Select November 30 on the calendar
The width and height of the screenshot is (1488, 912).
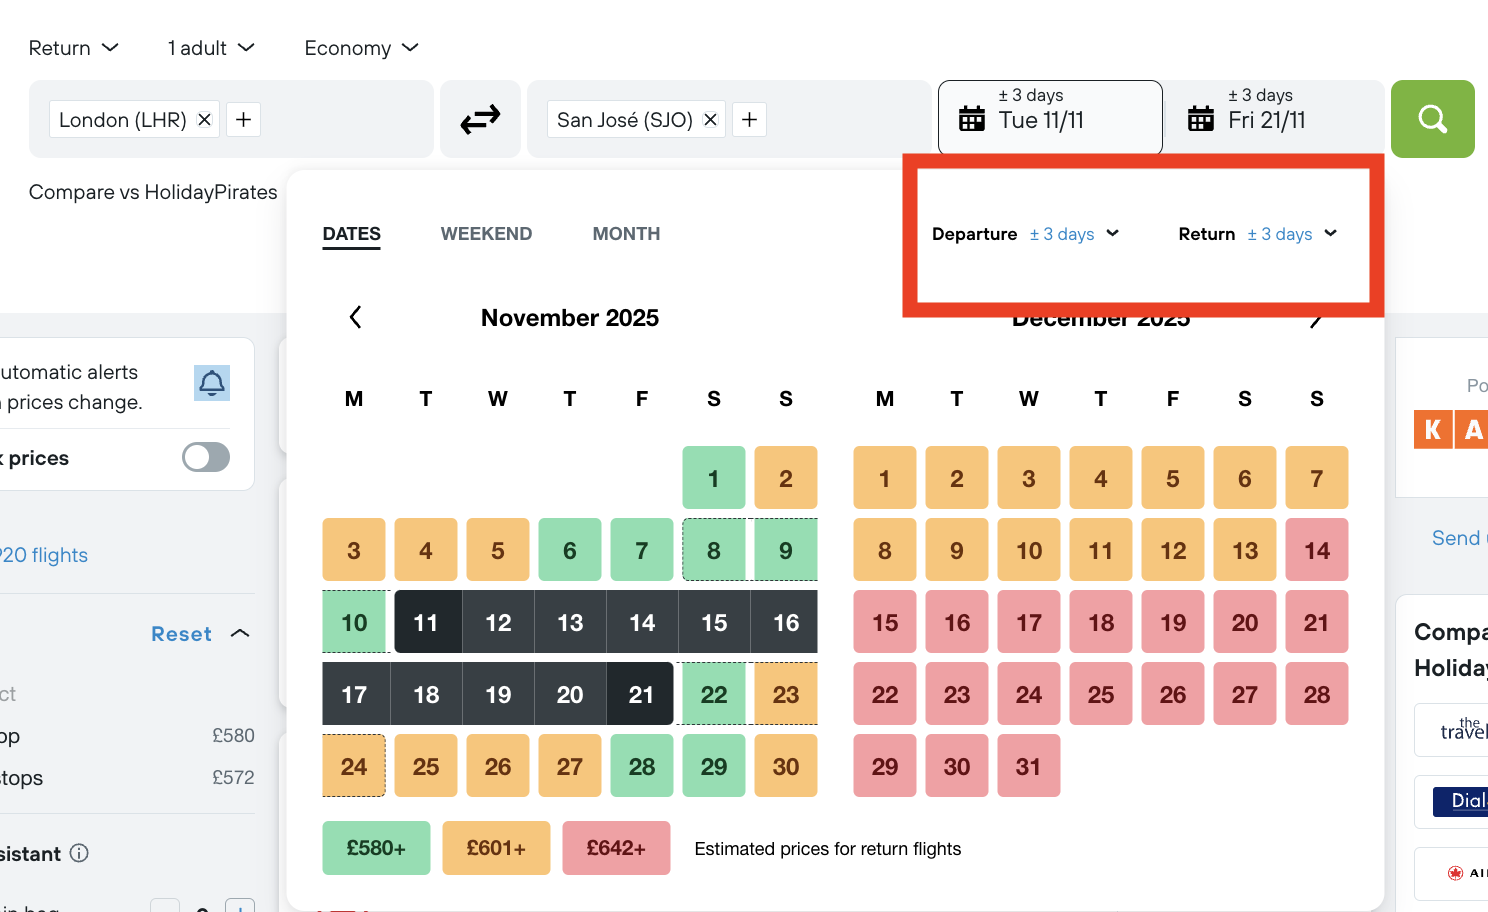(x=786, y=766)
